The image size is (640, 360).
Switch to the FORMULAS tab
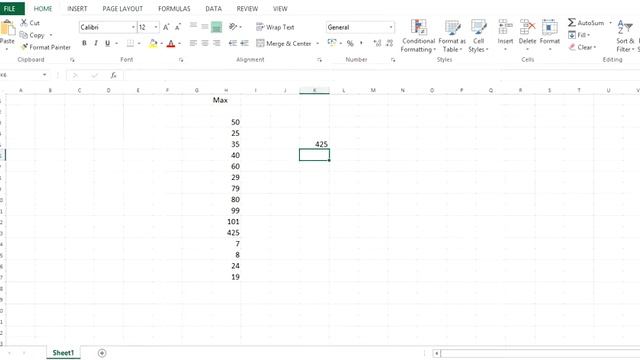(x=174, y=9)
